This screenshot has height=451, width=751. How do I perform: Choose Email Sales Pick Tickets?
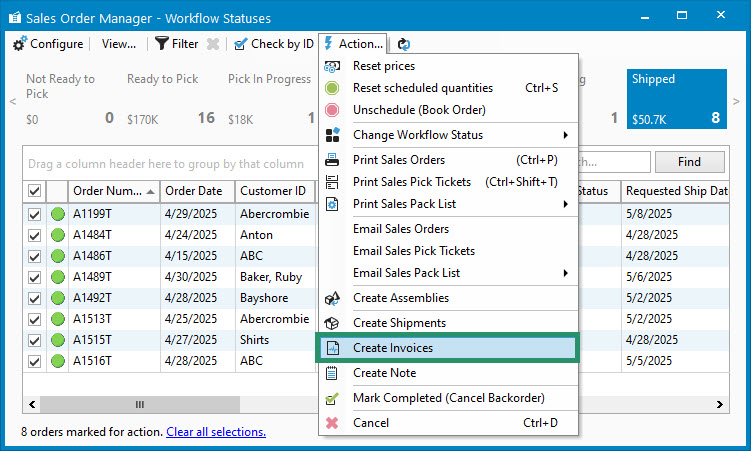[x=448, y=251]
